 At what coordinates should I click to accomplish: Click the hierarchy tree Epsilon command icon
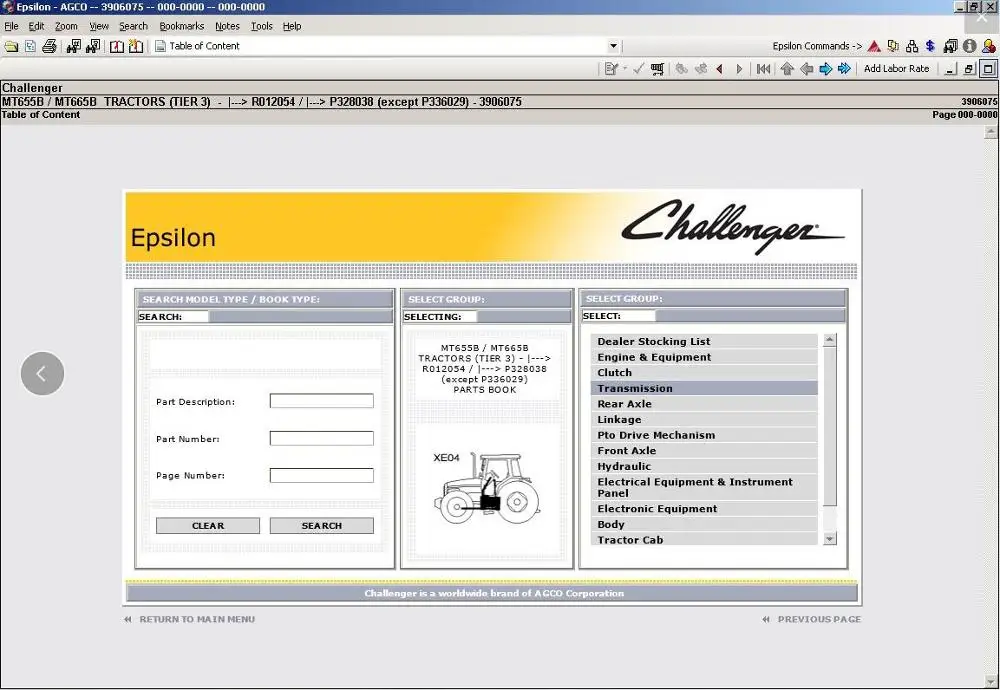click(x=912, y=46)
